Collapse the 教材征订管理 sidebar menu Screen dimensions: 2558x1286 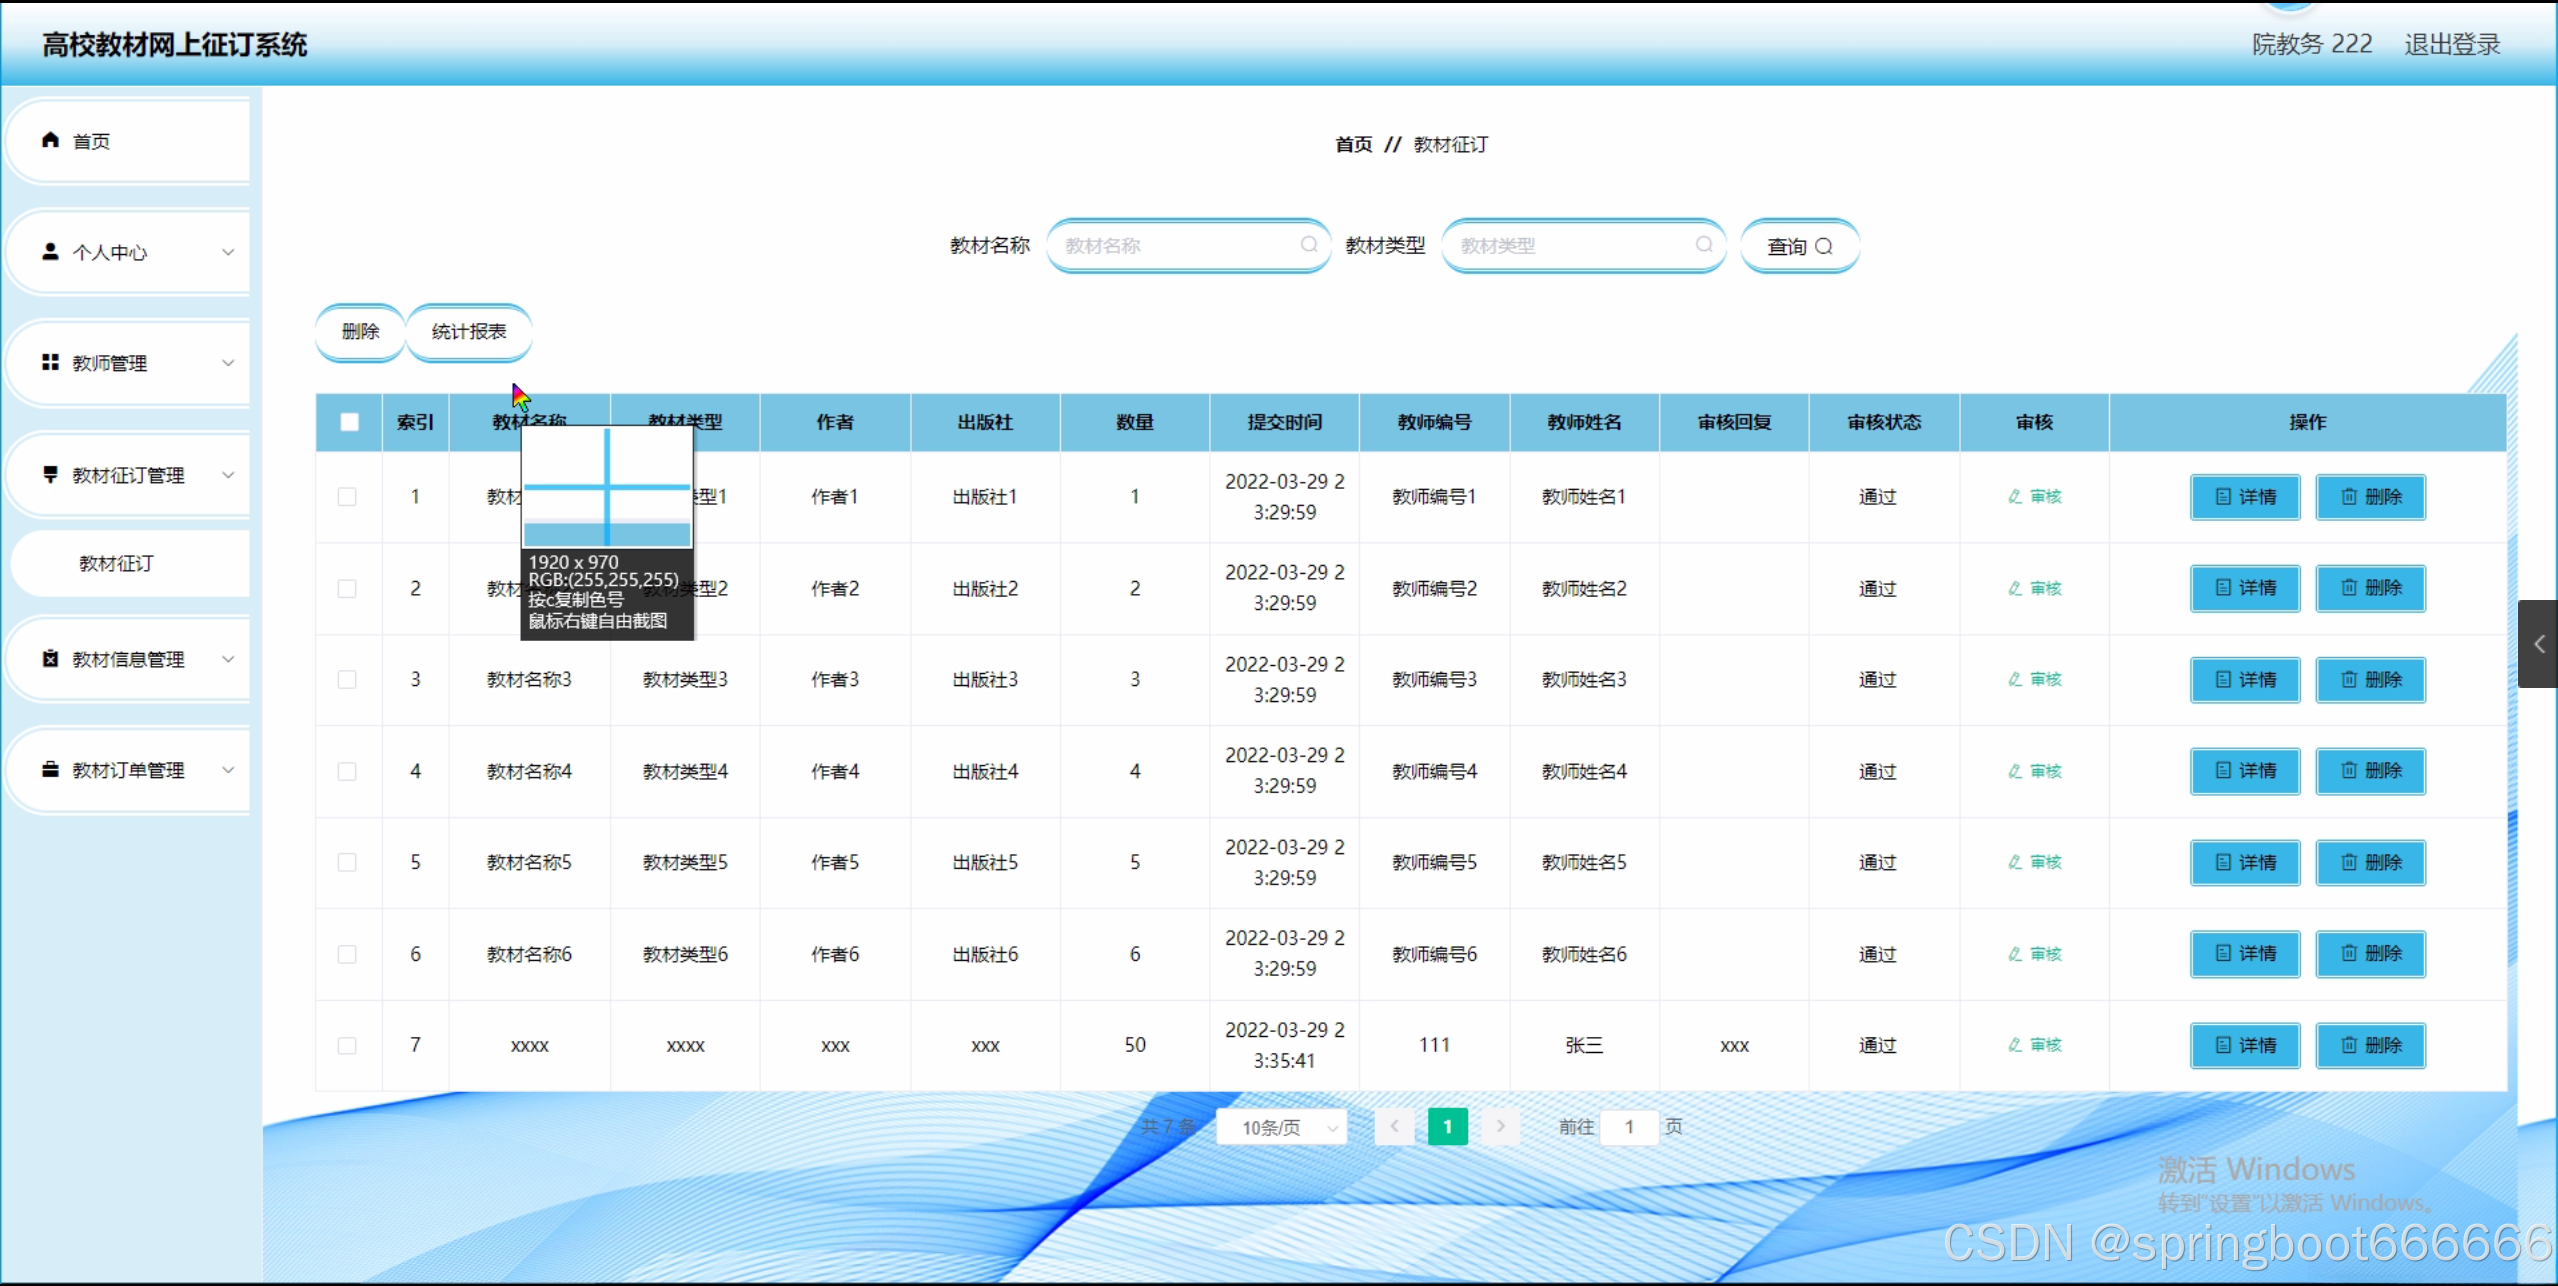tap(130, 475)
